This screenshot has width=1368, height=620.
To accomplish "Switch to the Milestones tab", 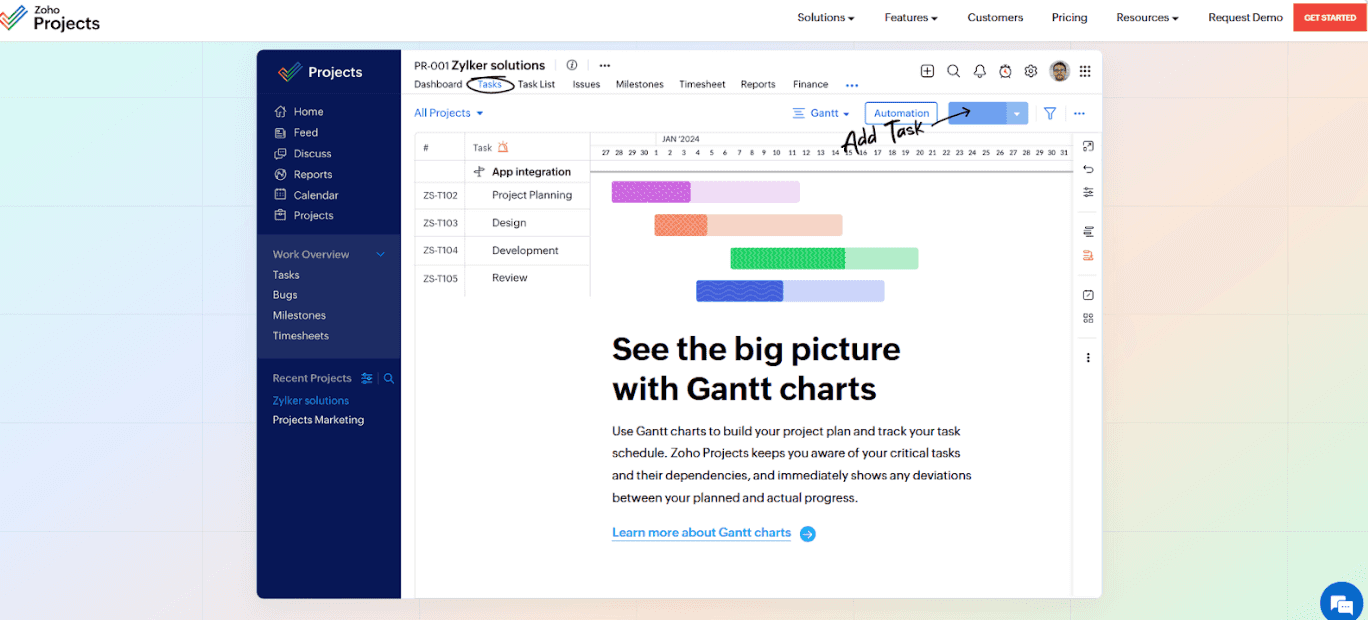I will pos(639,84).
